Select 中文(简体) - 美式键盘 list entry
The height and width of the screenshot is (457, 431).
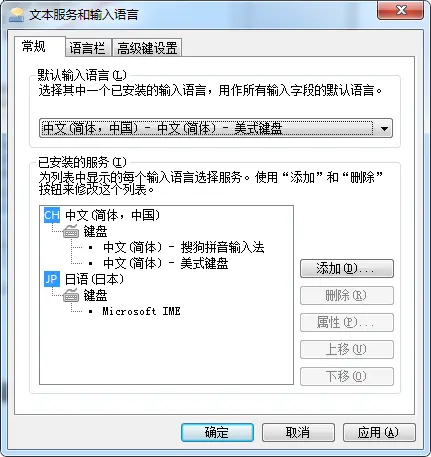pos(166,263)
